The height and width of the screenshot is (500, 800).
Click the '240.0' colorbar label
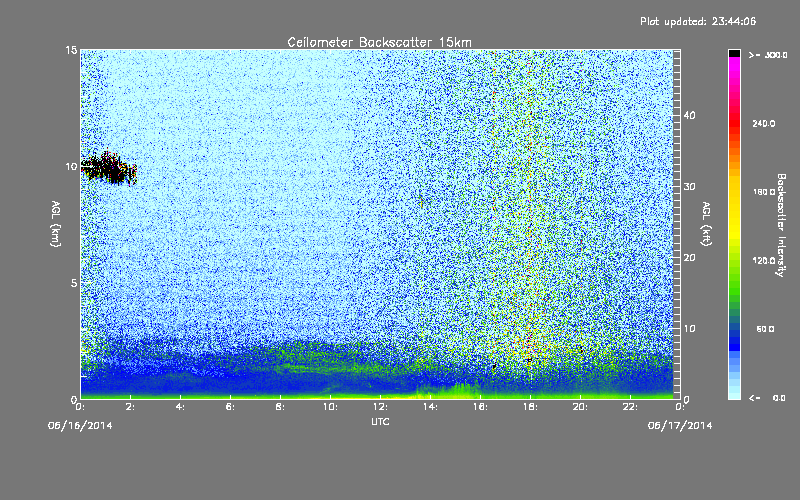(x=764, y=123)
